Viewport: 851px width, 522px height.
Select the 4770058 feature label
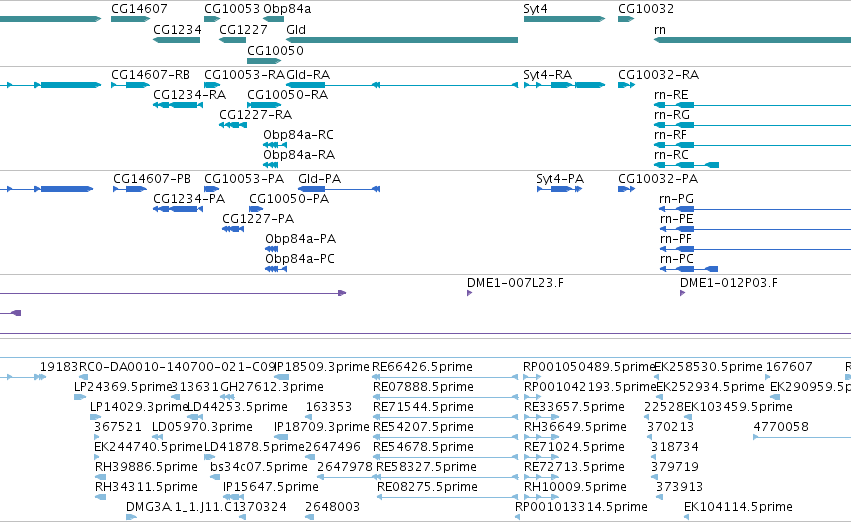(x=781, y=427)
